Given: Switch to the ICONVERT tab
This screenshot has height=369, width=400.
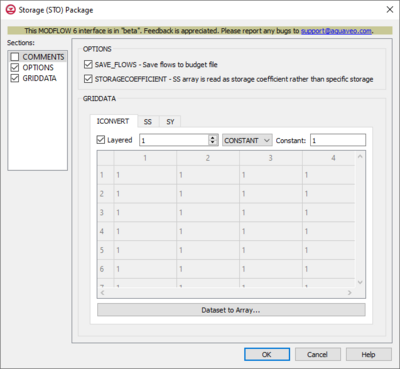Looking at the screenshot, I should pyautogui.click(x=113, y=121).
